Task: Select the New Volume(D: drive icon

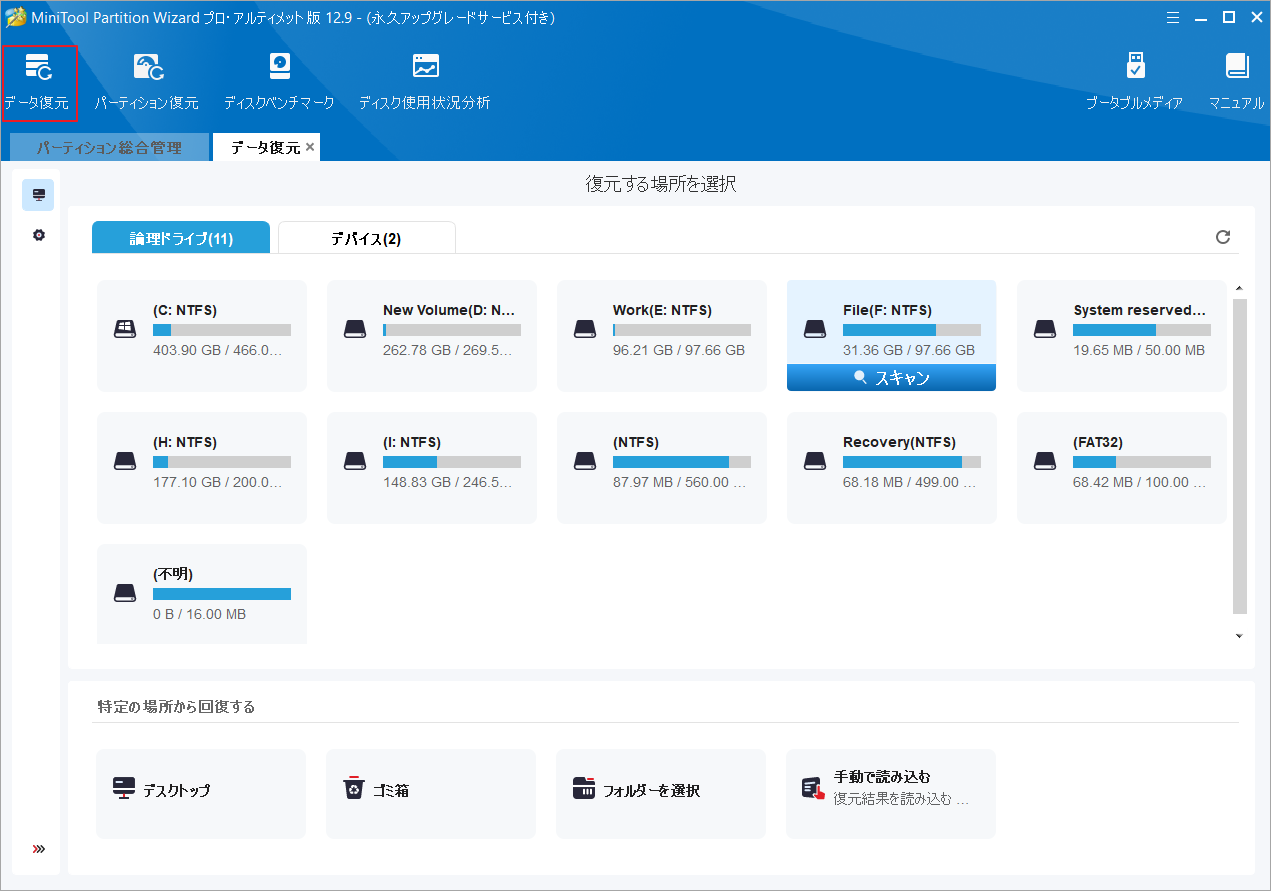Action: click(355, 328)
